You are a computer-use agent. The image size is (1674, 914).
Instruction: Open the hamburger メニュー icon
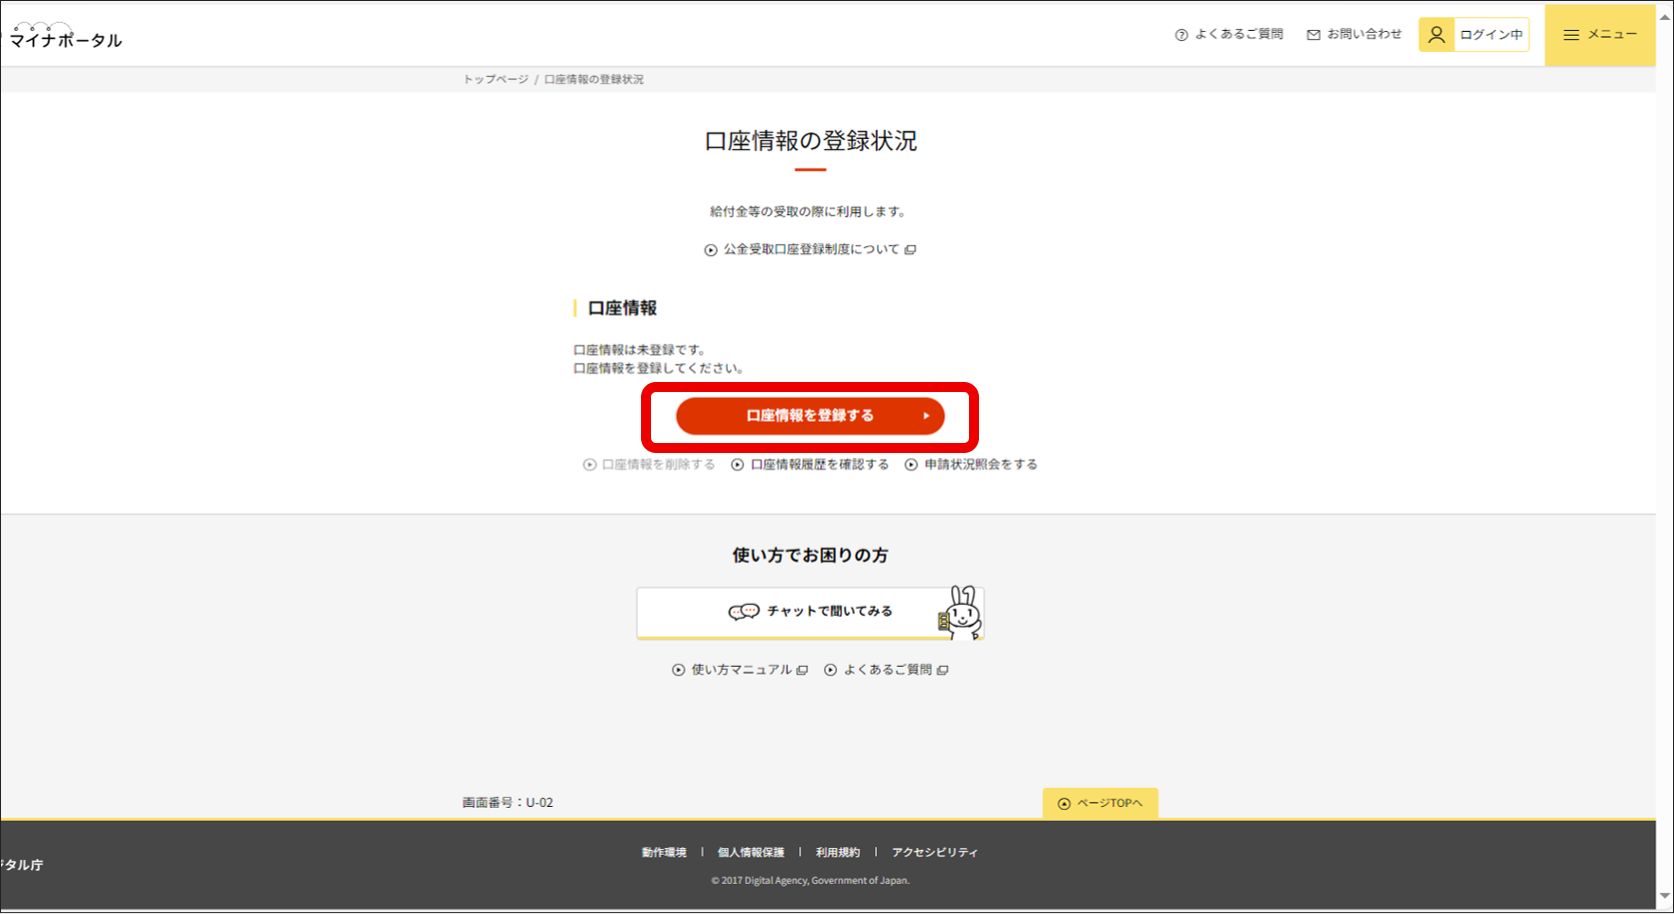tap(1572, 33)
